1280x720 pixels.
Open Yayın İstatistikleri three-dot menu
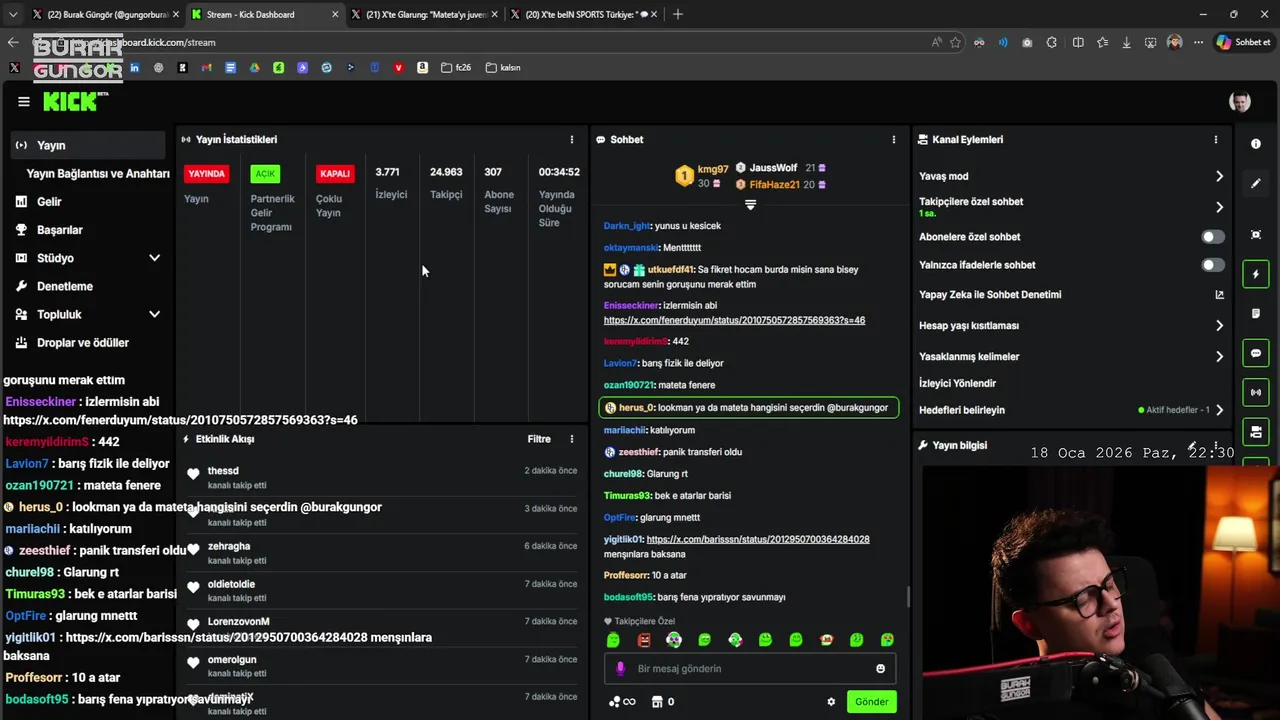pyautogui.click(x=572, y=140)
